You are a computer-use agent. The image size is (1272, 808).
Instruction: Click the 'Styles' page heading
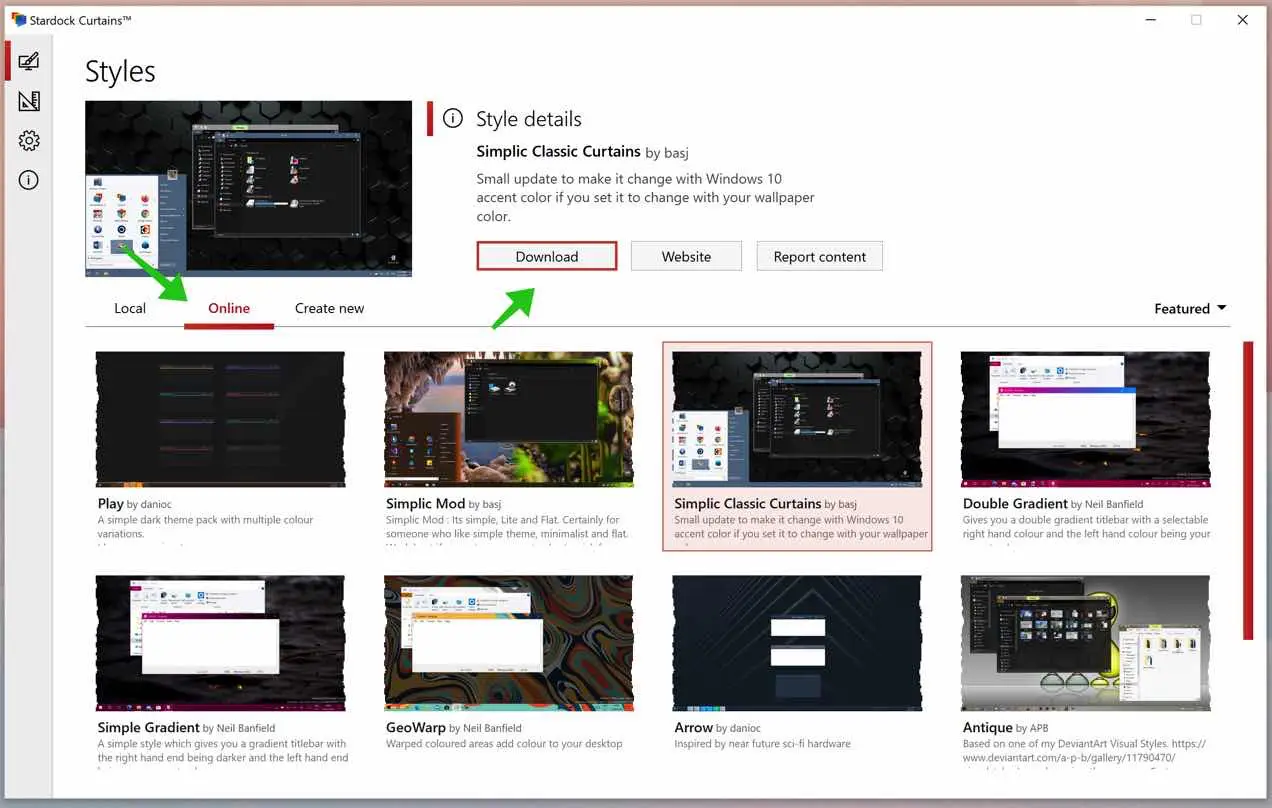(120, 72)
